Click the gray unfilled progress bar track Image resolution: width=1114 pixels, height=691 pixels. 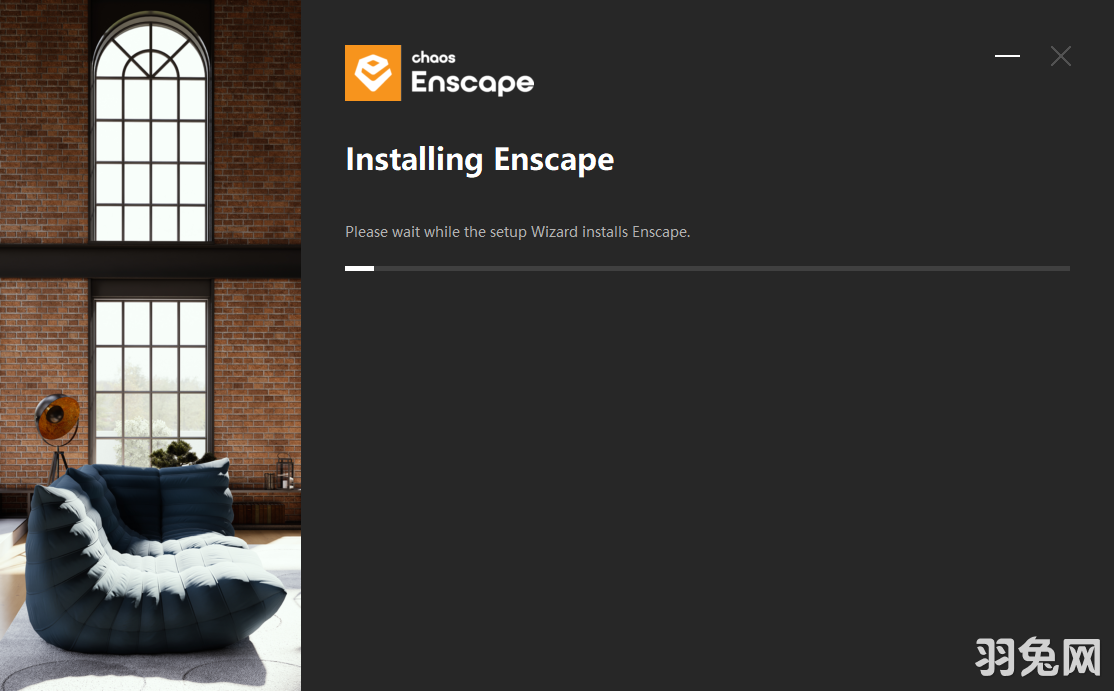(x=722, y=268)
